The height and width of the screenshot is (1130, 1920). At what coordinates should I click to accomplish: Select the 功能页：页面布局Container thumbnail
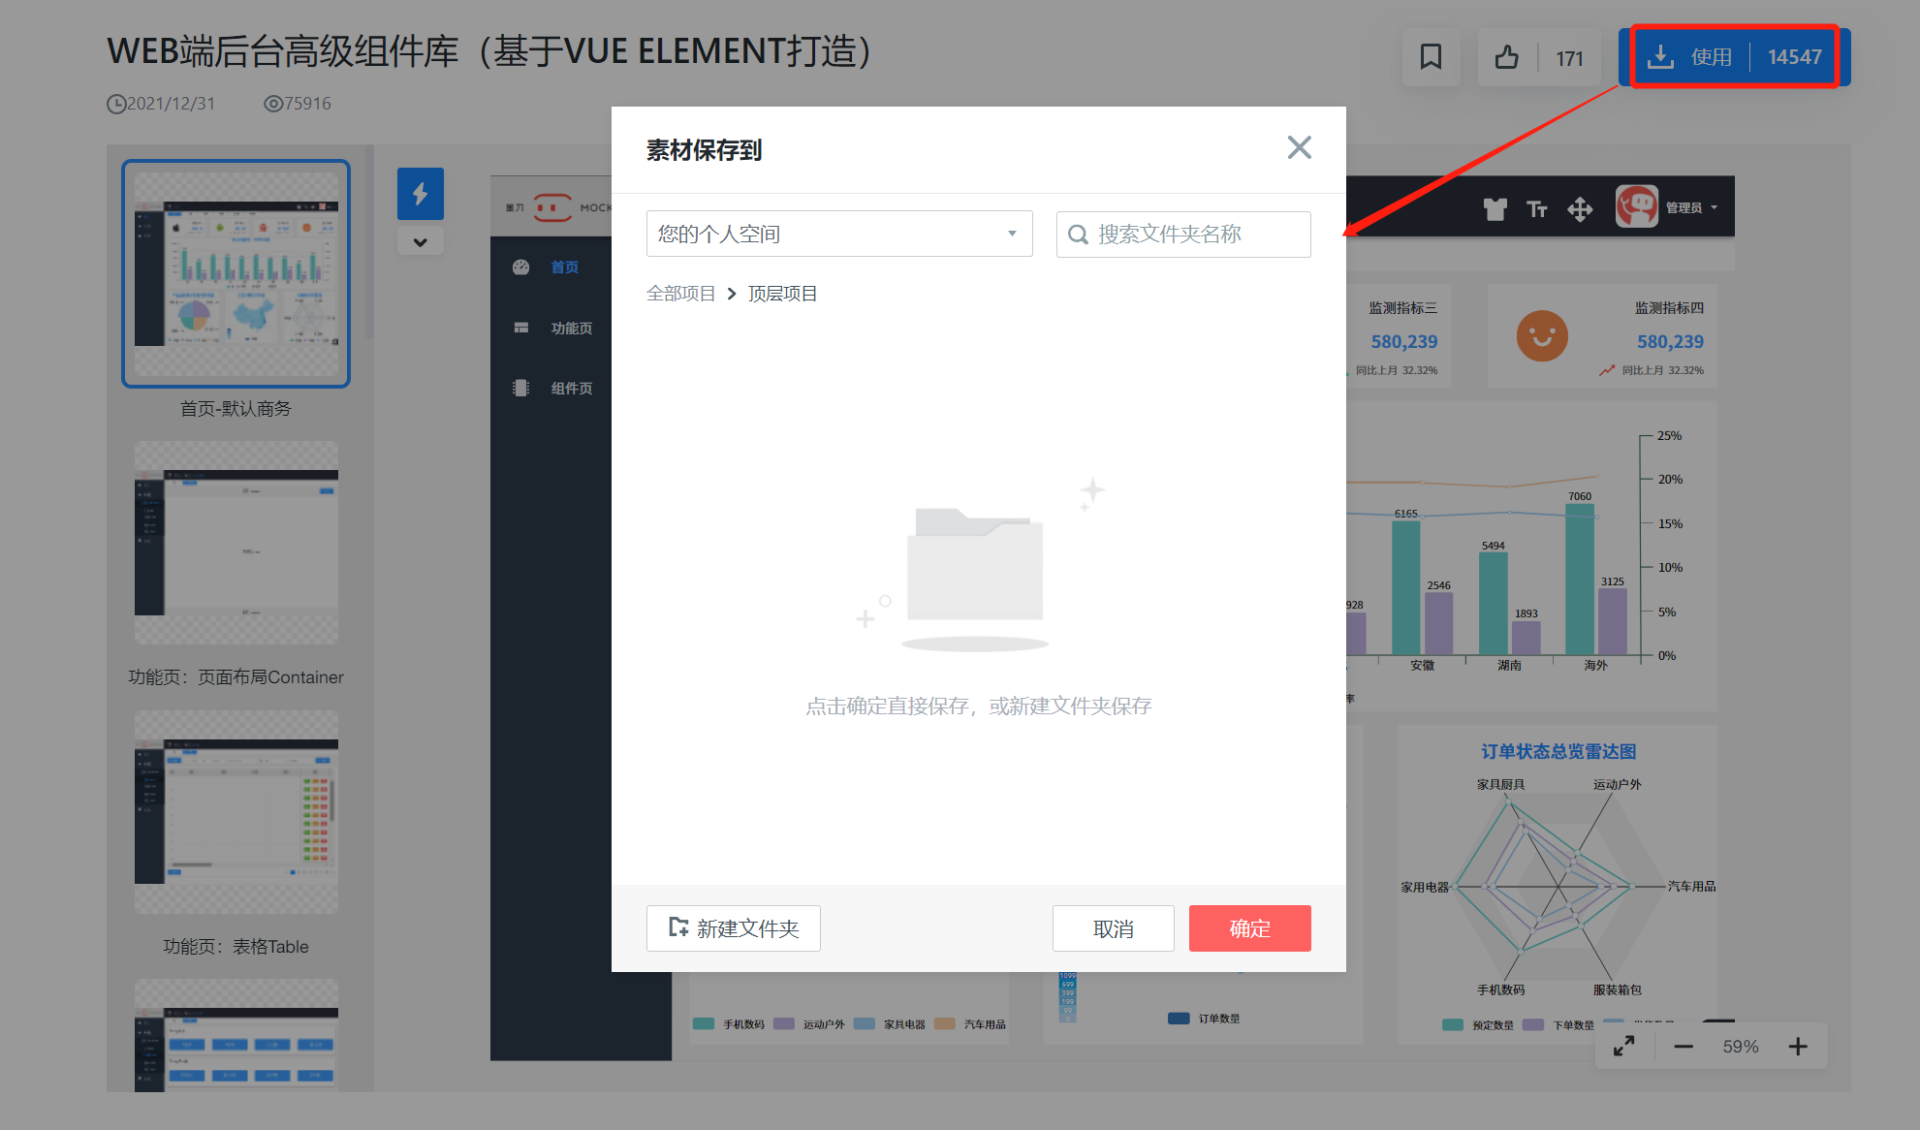(x=236, y=543)
